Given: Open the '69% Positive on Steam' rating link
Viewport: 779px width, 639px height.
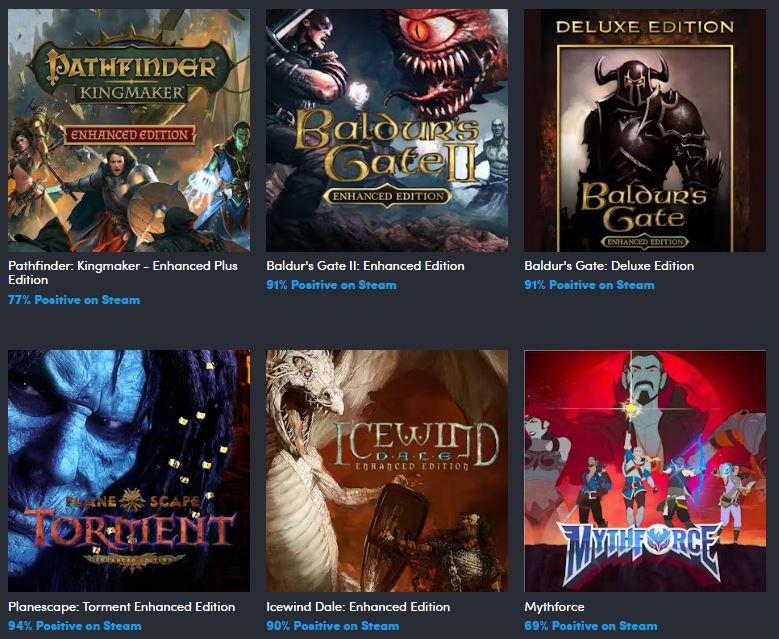Looking at the screenshot, I should [x=591, y=626].
